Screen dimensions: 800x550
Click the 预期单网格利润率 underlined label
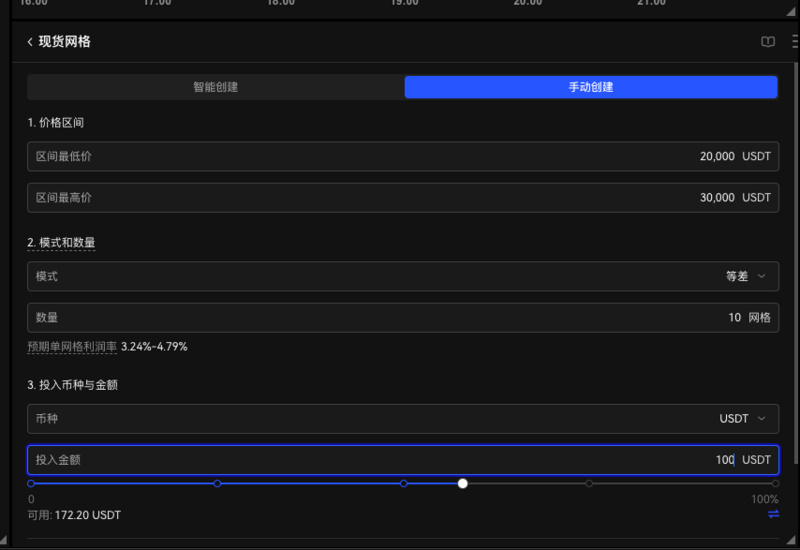coord(72,346)
